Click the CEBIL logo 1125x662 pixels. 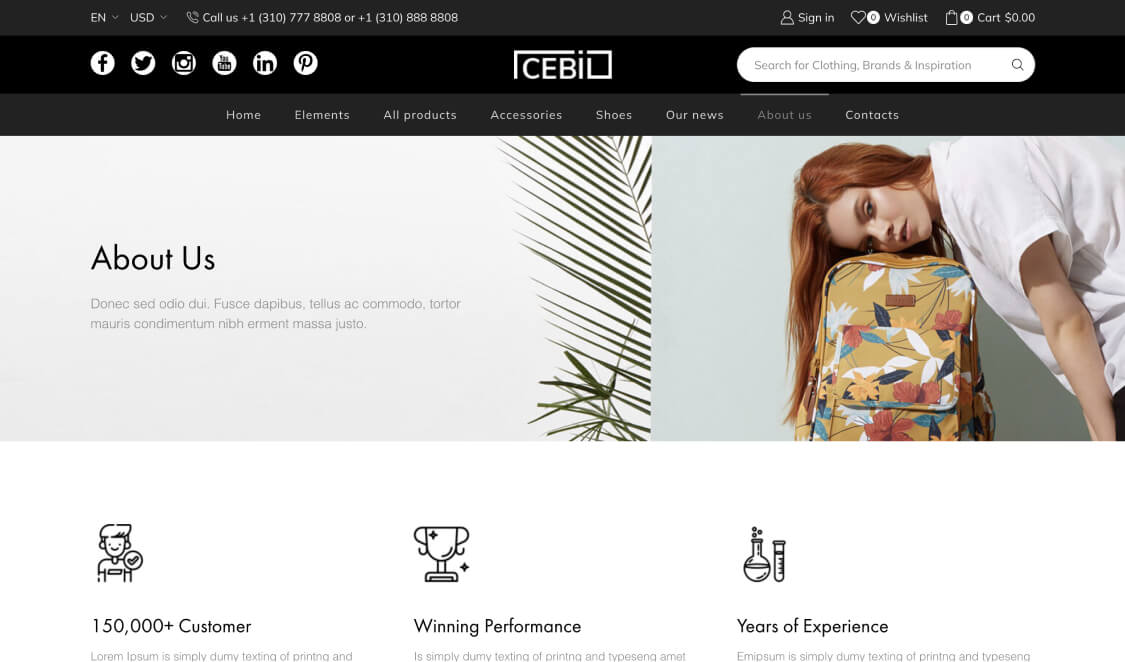tap(562, 65)
